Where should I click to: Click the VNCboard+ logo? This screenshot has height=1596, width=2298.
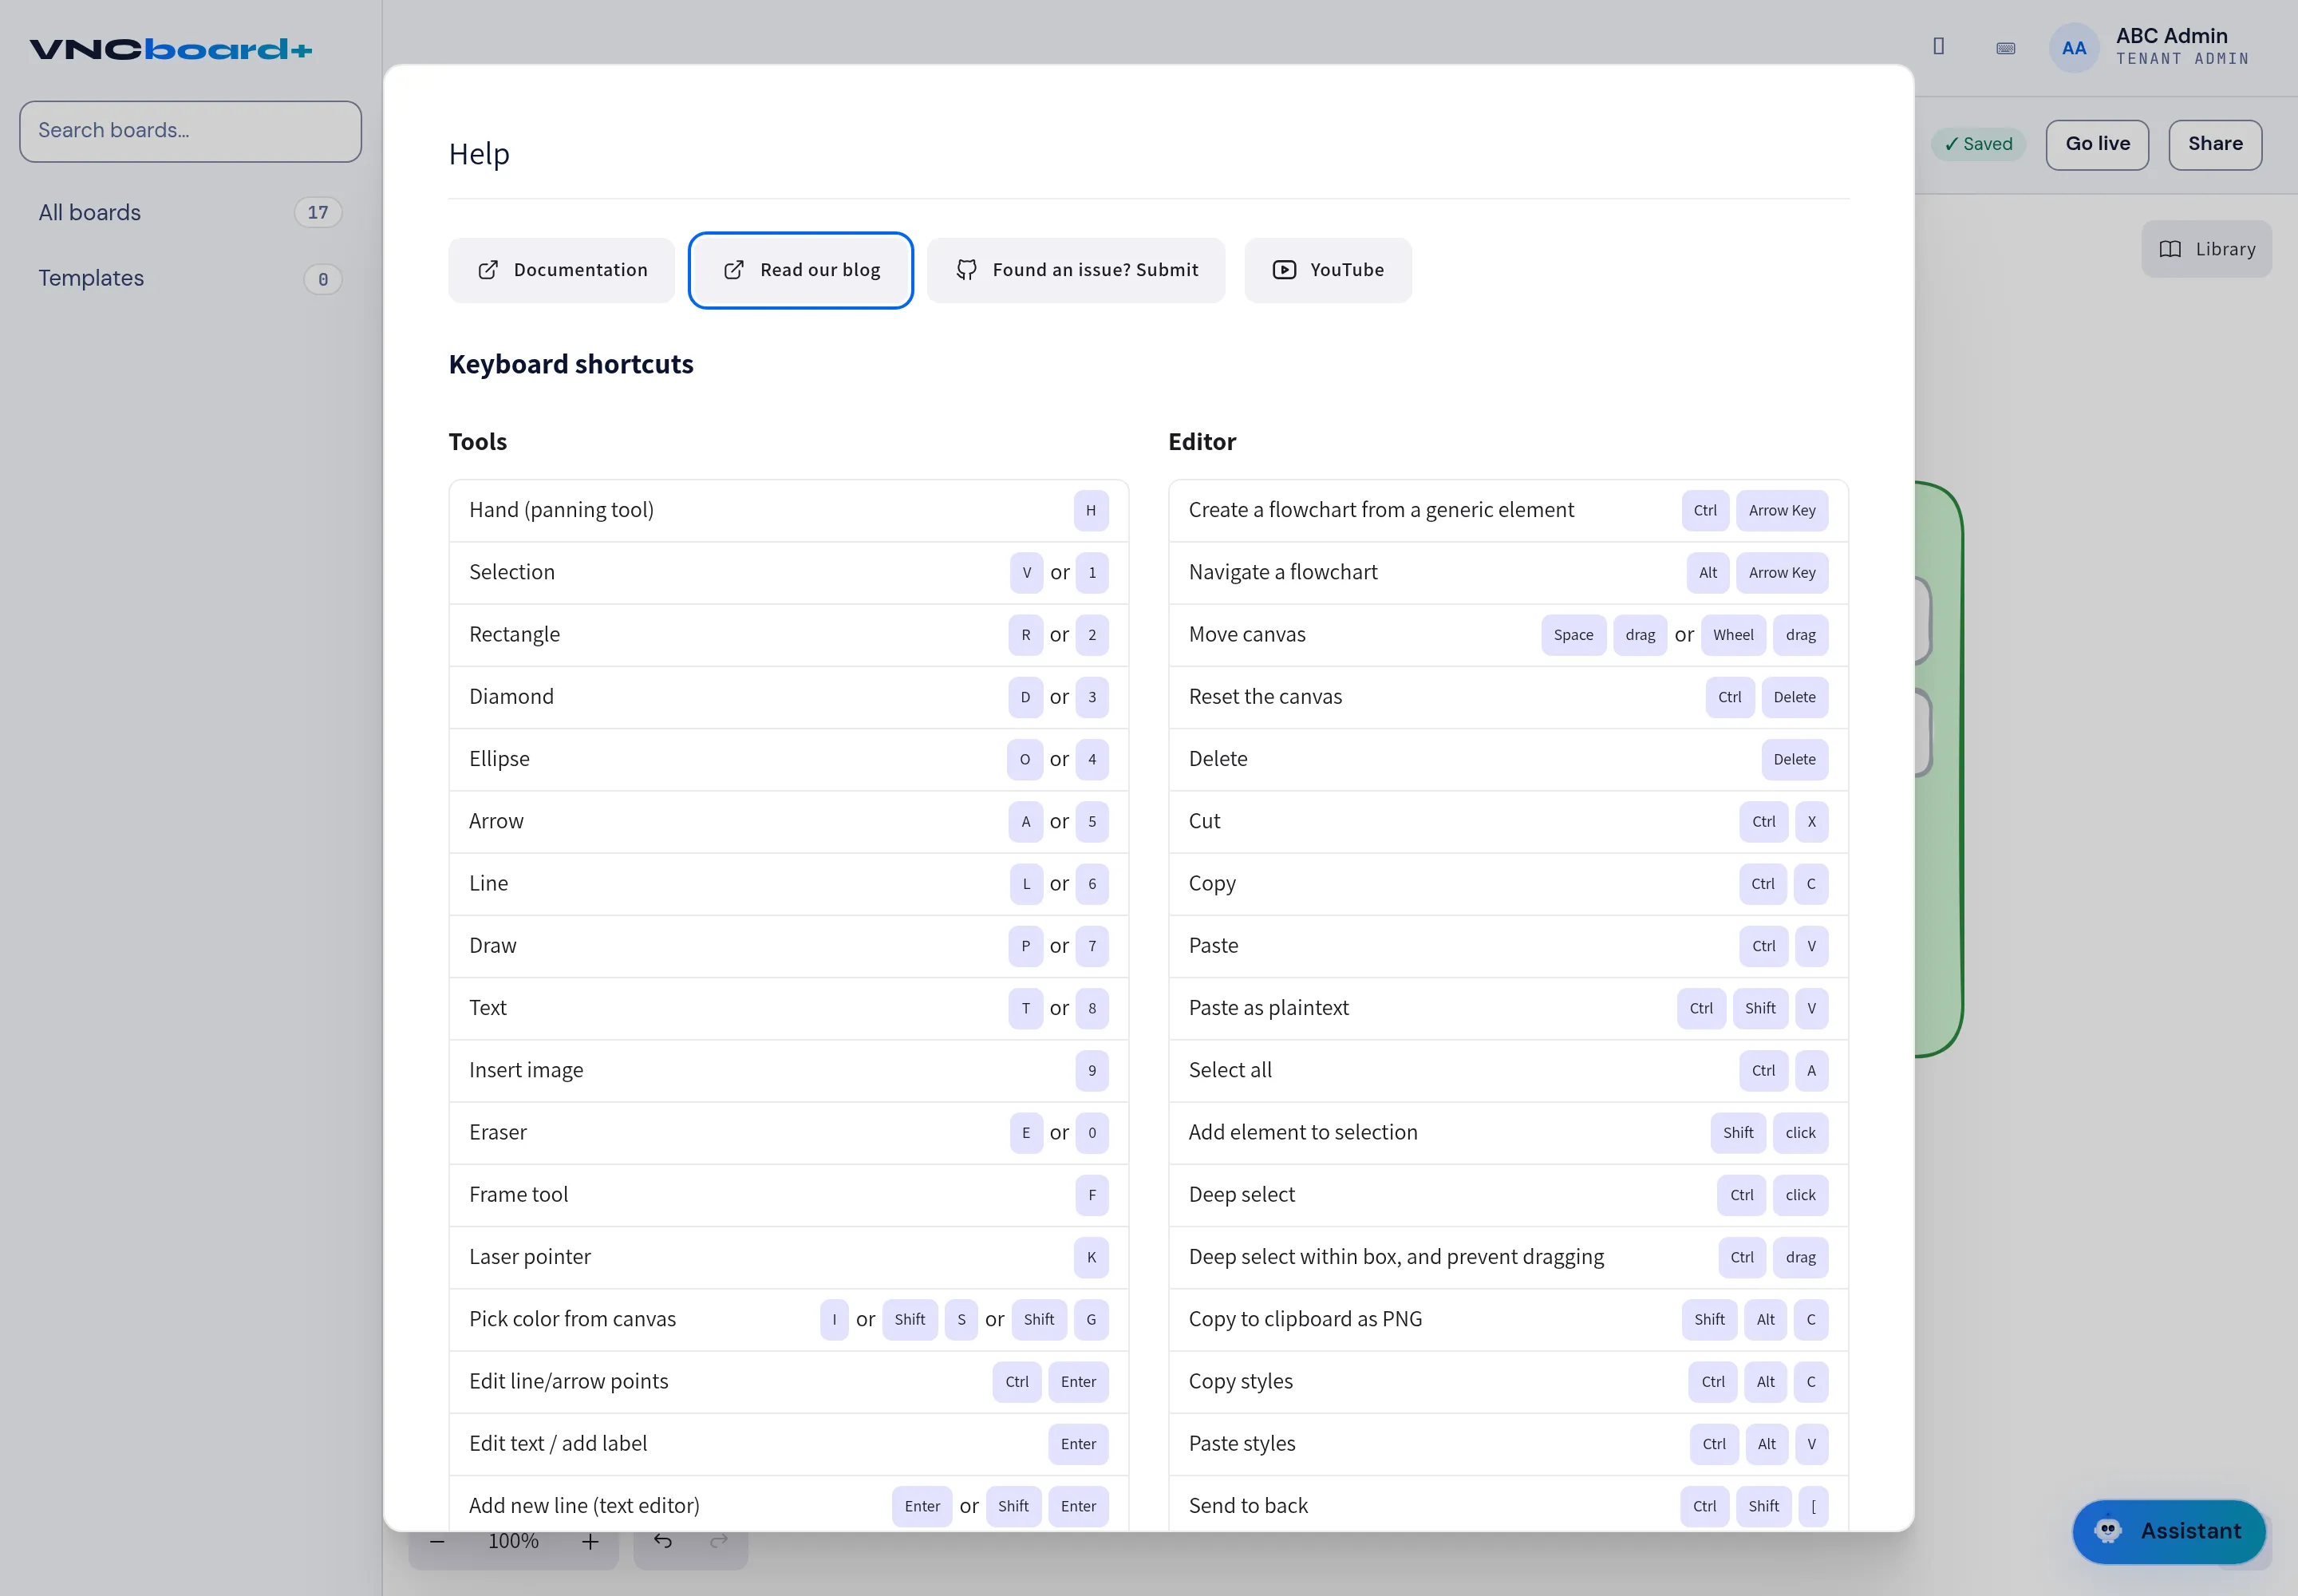(171, 49)
